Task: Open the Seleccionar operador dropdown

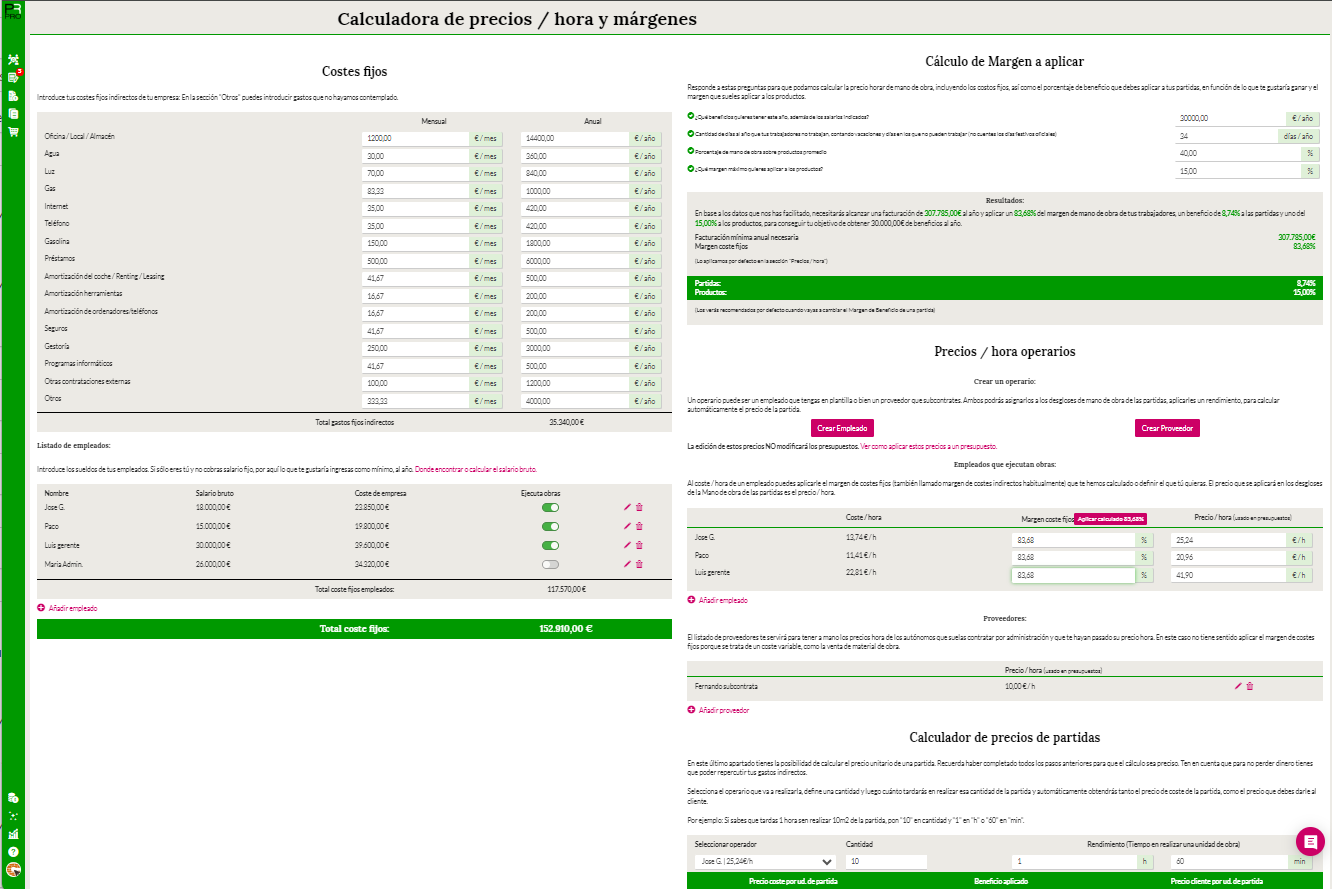Action: click(766, 861)
